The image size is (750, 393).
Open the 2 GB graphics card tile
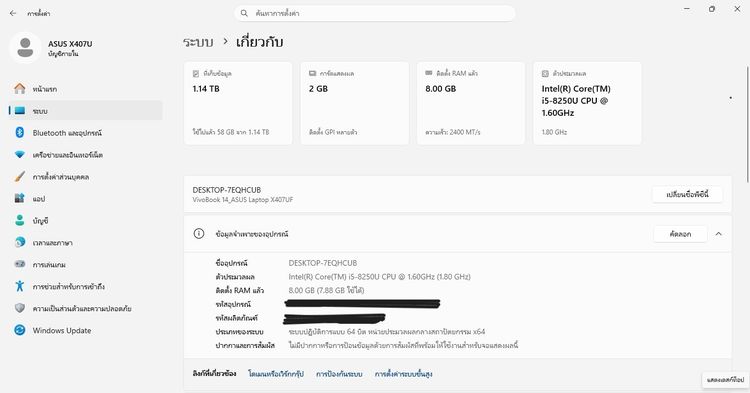354,103
